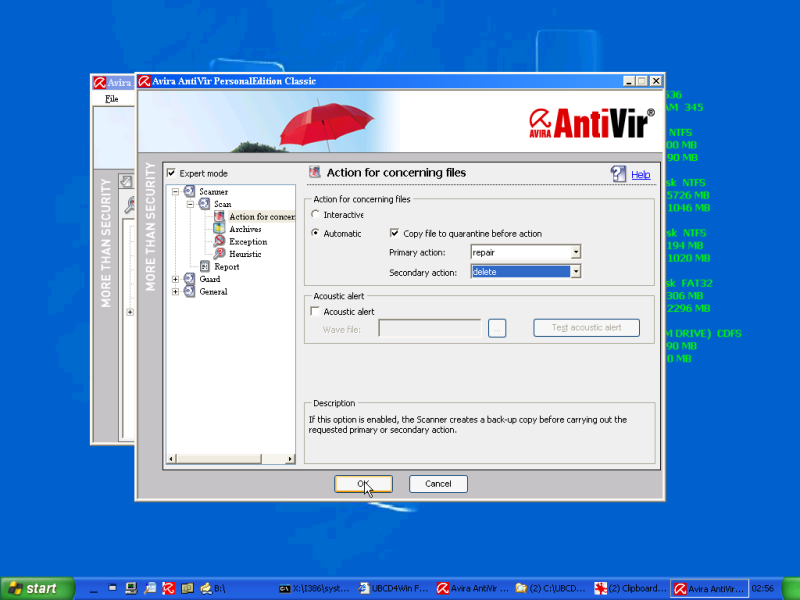Click the Heuristic tree icon
800x600 pixels.
(x=219, y=254)
